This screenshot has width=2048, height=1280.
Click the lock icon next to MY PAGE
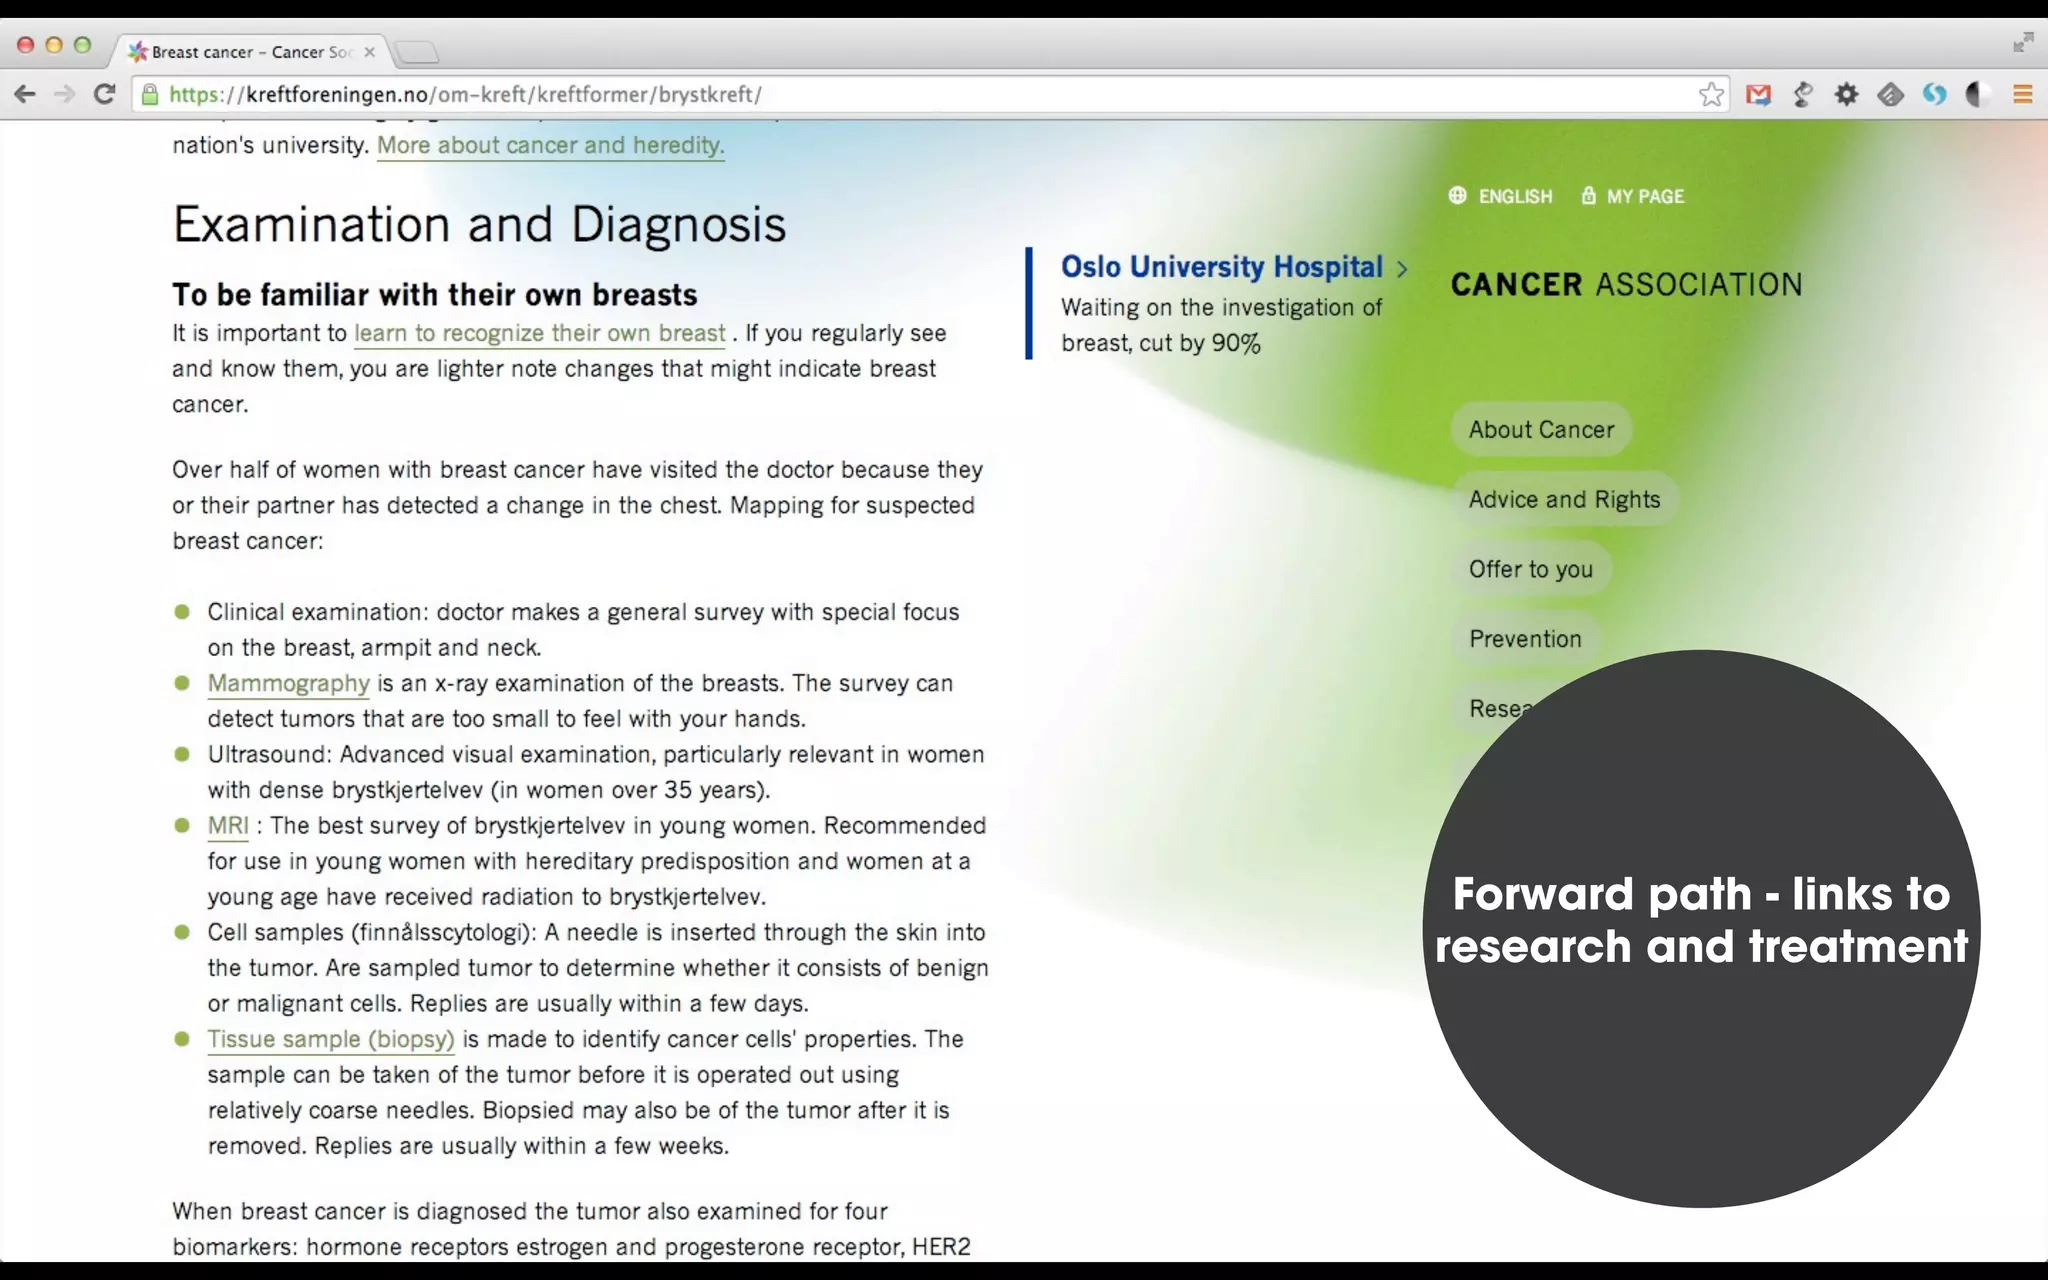[1588, 195]
